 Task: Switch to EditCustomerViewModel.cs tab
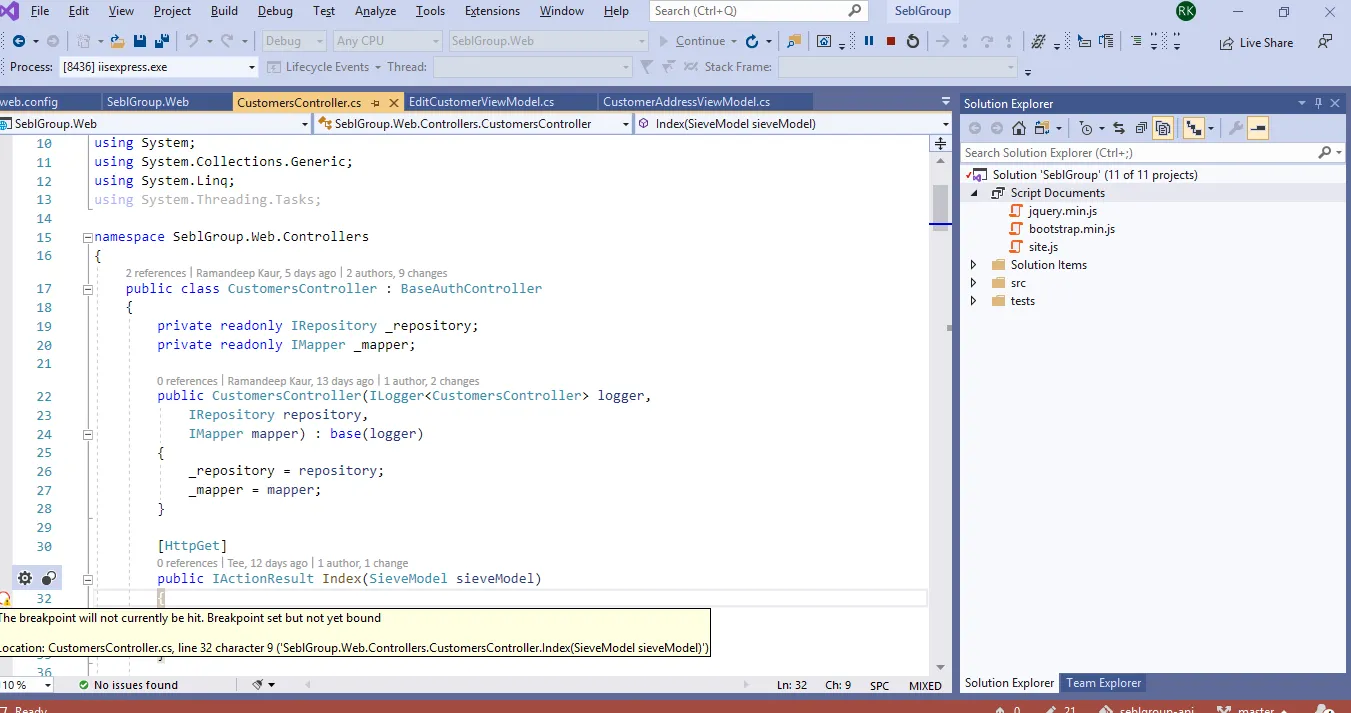point(481,102)
